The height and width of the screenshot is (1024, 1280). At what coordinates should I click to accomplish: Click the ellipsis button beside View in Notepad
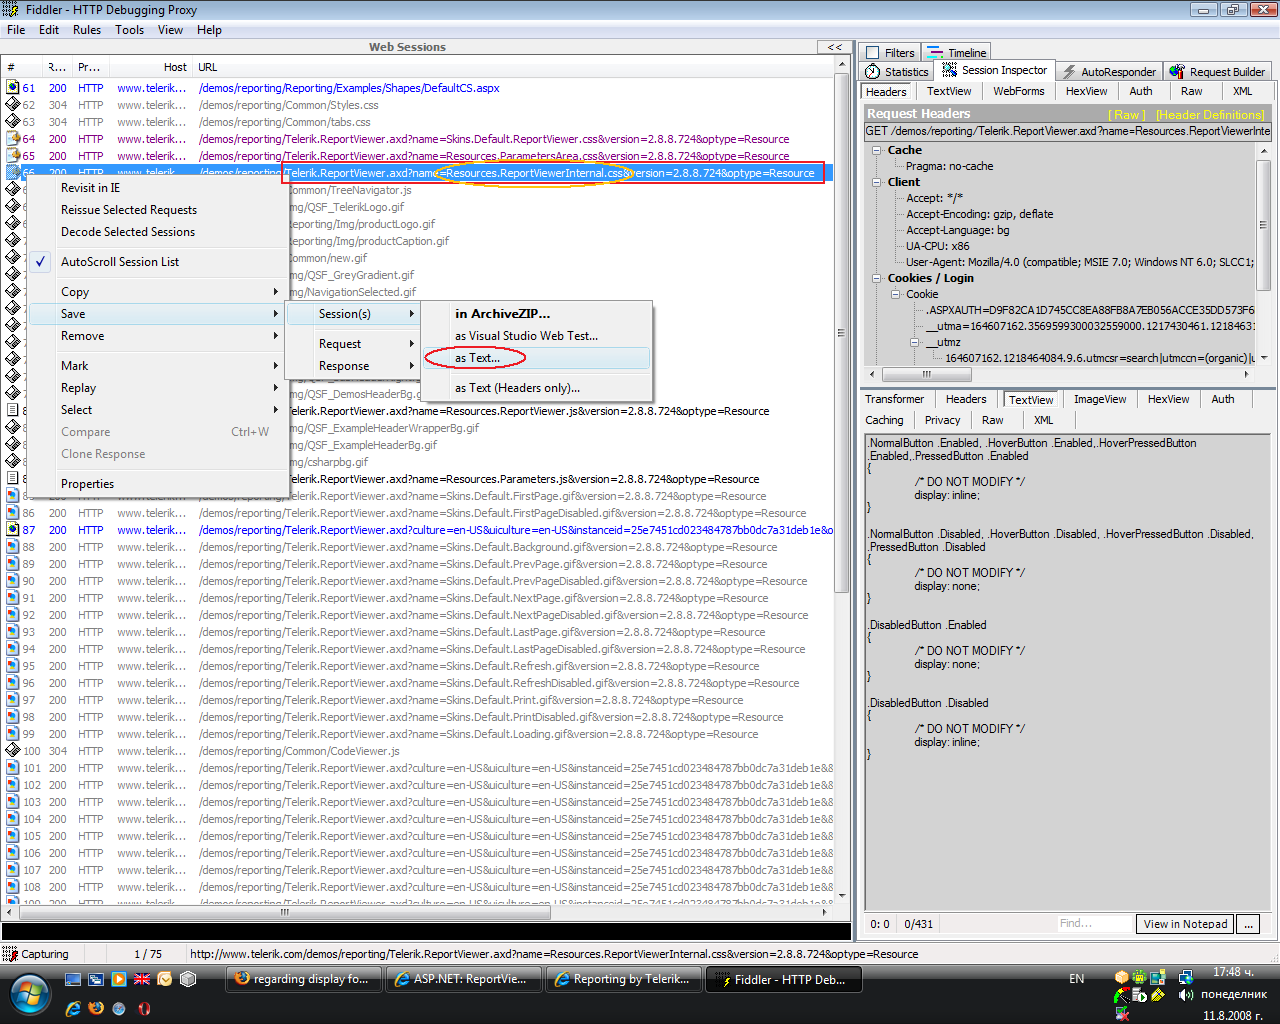[1248, 924]
